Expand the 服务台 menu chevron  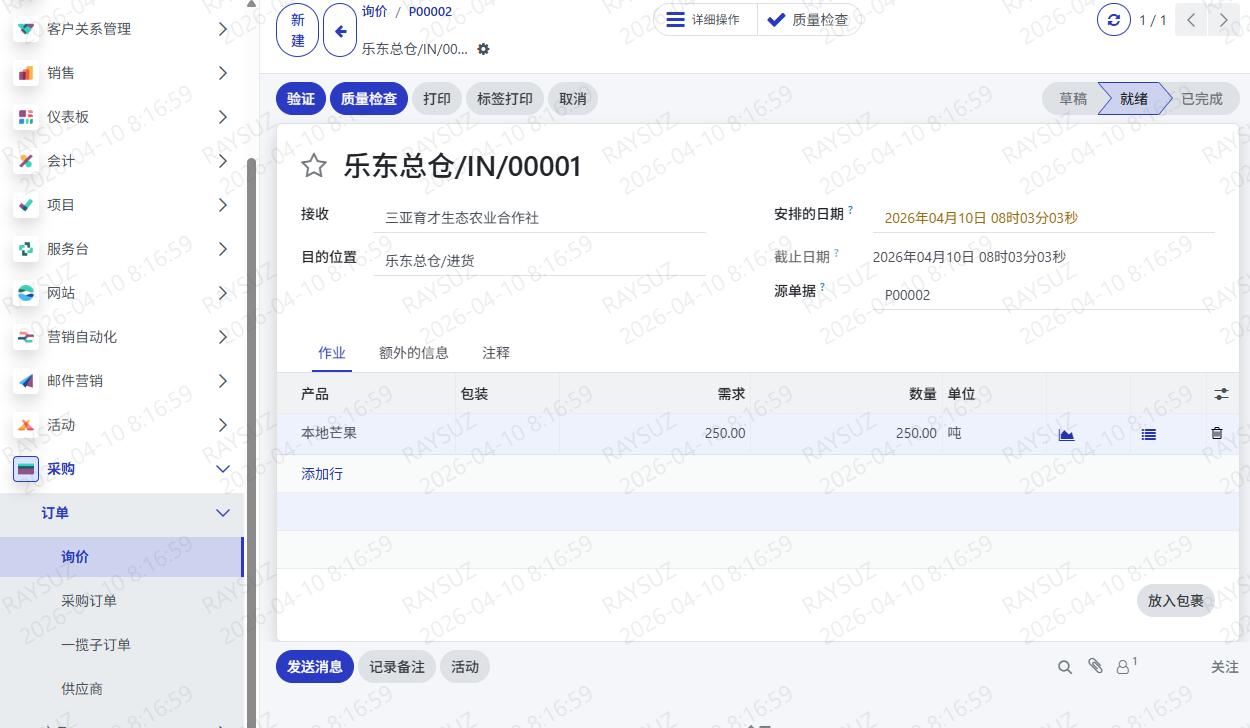click(x=222, y=249)
